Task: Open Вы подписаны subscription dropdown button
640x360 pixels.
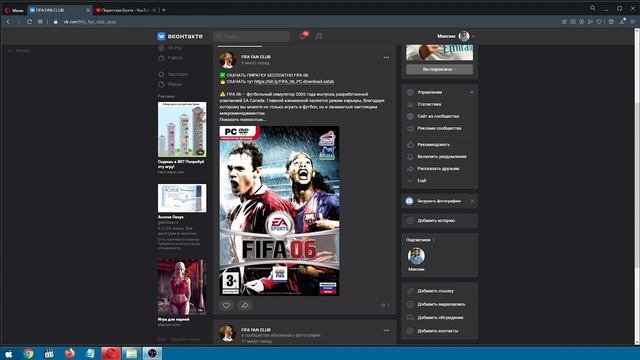Action: tap(440, 69)
